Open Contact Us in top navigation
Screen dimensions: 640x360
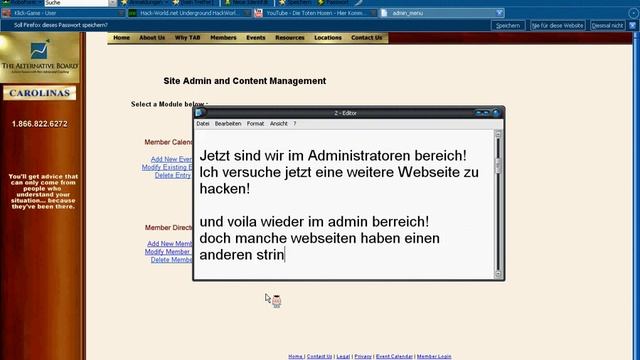pyautogui.click(x=367, y=38)
